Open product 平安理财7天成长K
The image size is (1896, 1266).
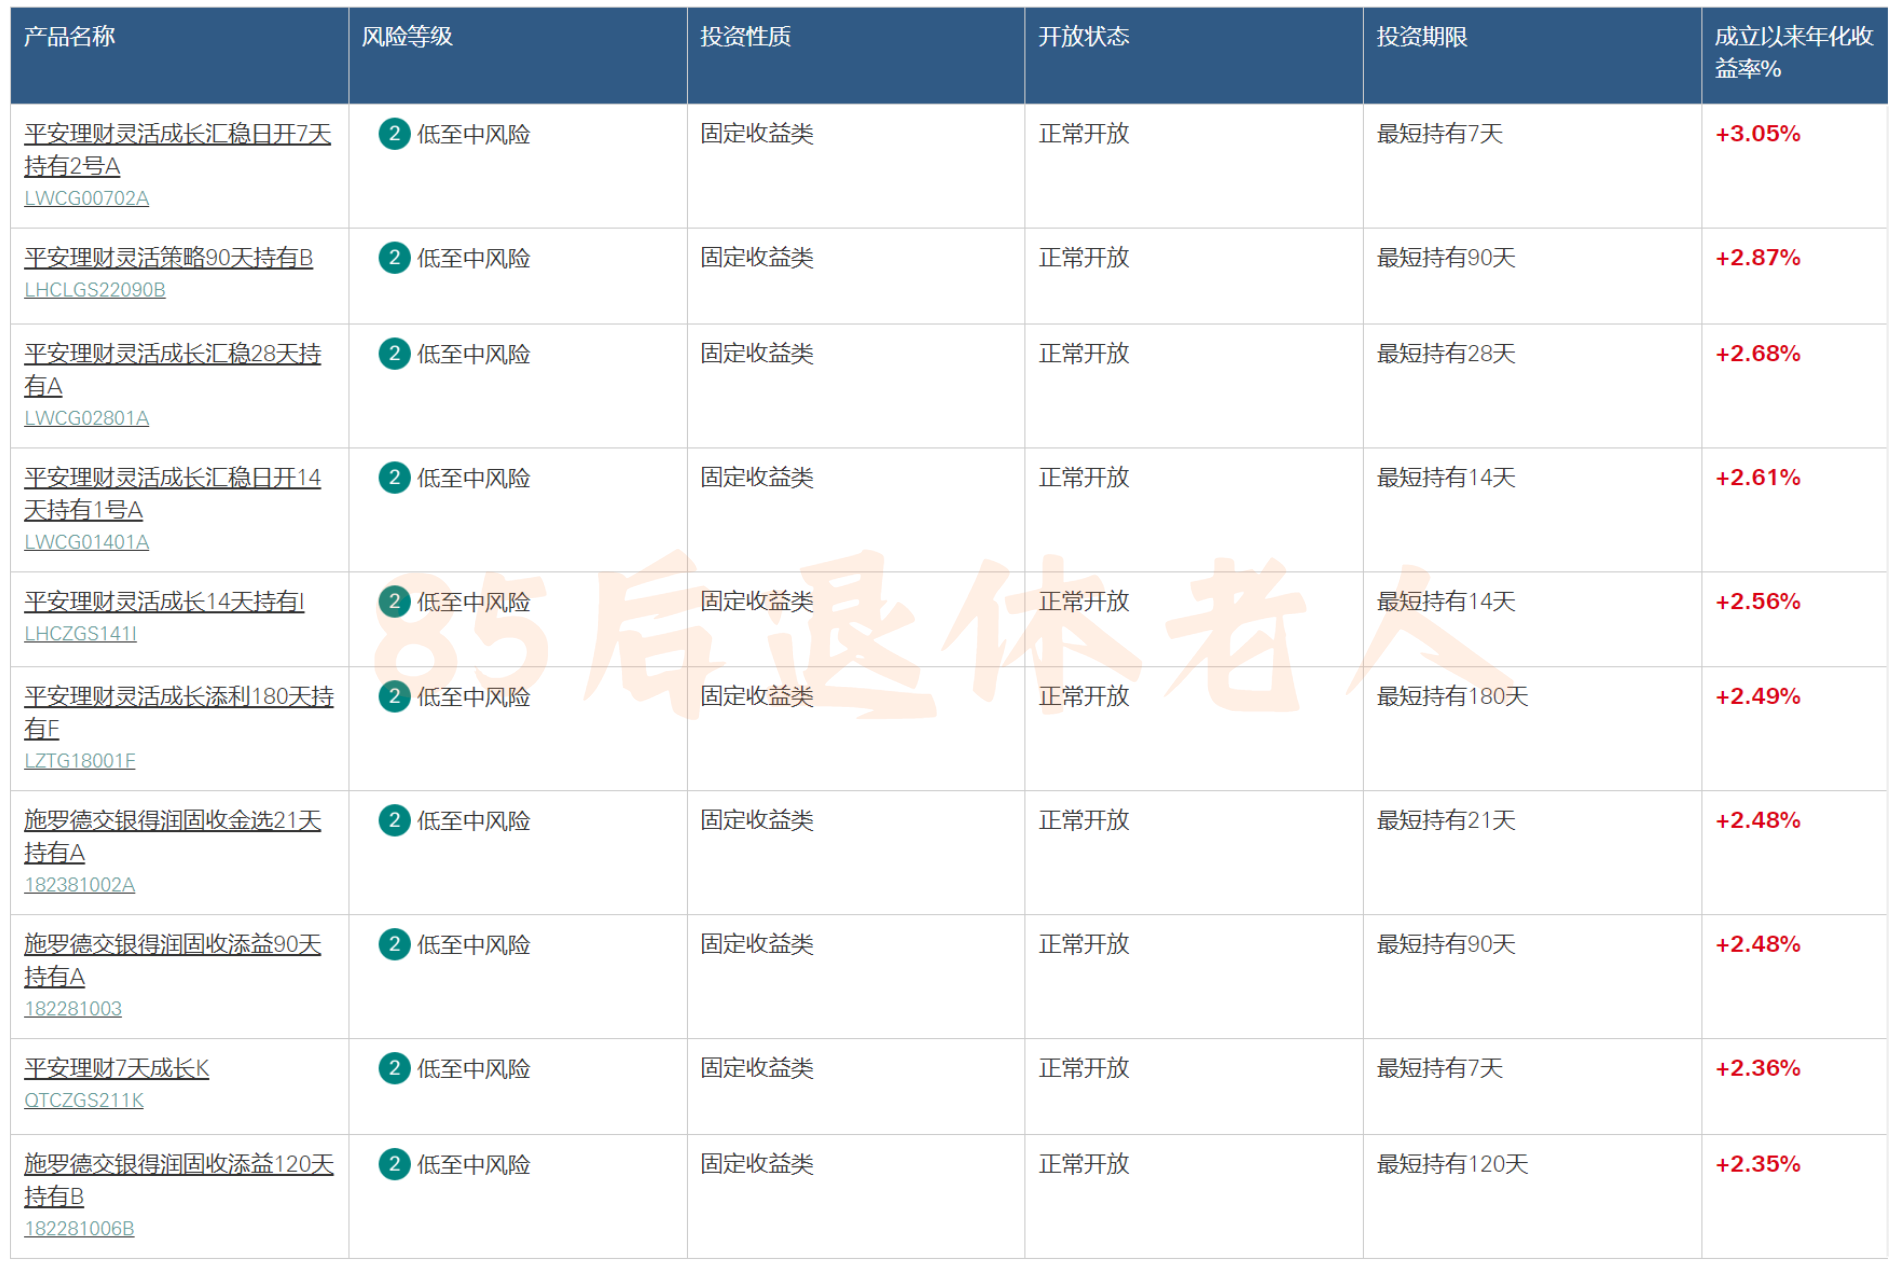[x=117, y=1069]
